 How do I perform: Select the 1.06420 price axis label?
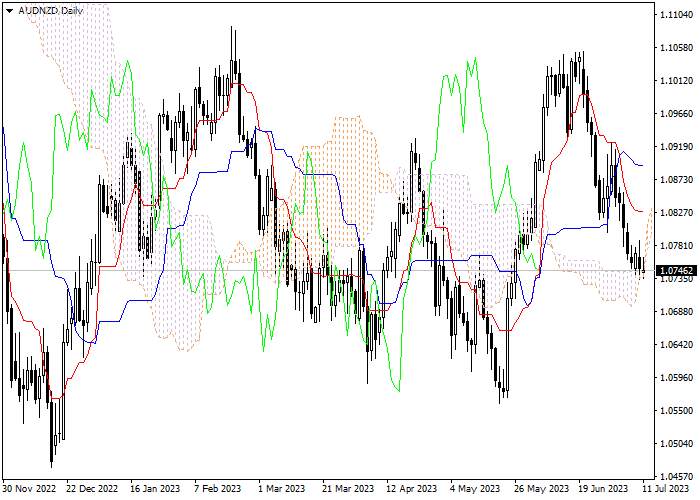pyautogui.click(x=677, y=344)
